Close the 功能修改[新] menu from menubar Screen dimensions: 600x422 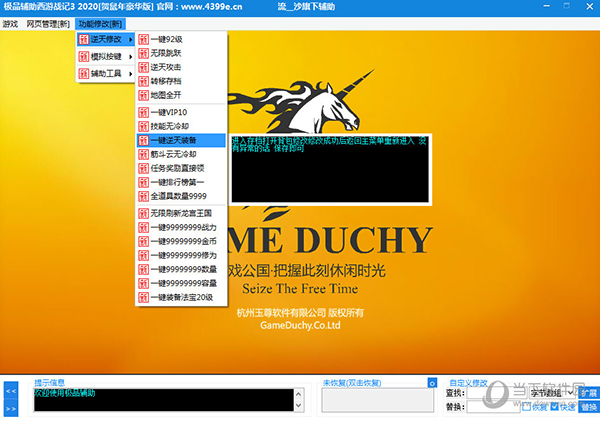(100, 24)
